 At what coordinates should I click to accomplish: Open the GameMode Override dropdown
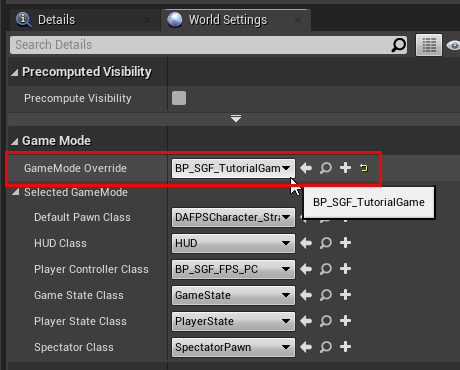tap(233, 168)
